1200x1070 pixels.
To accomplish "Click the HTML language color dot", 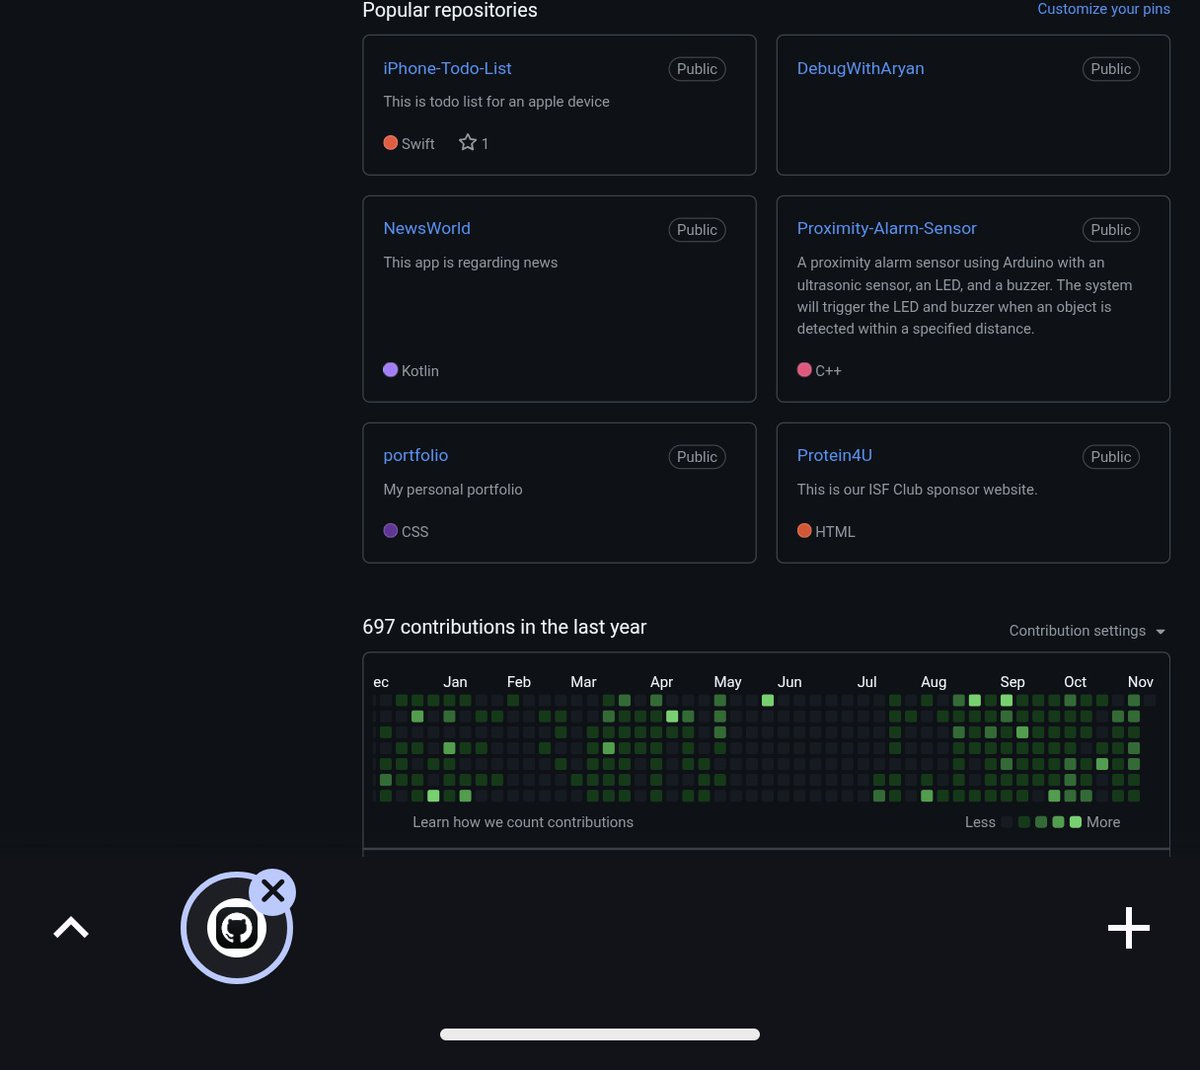I will 804,530.
